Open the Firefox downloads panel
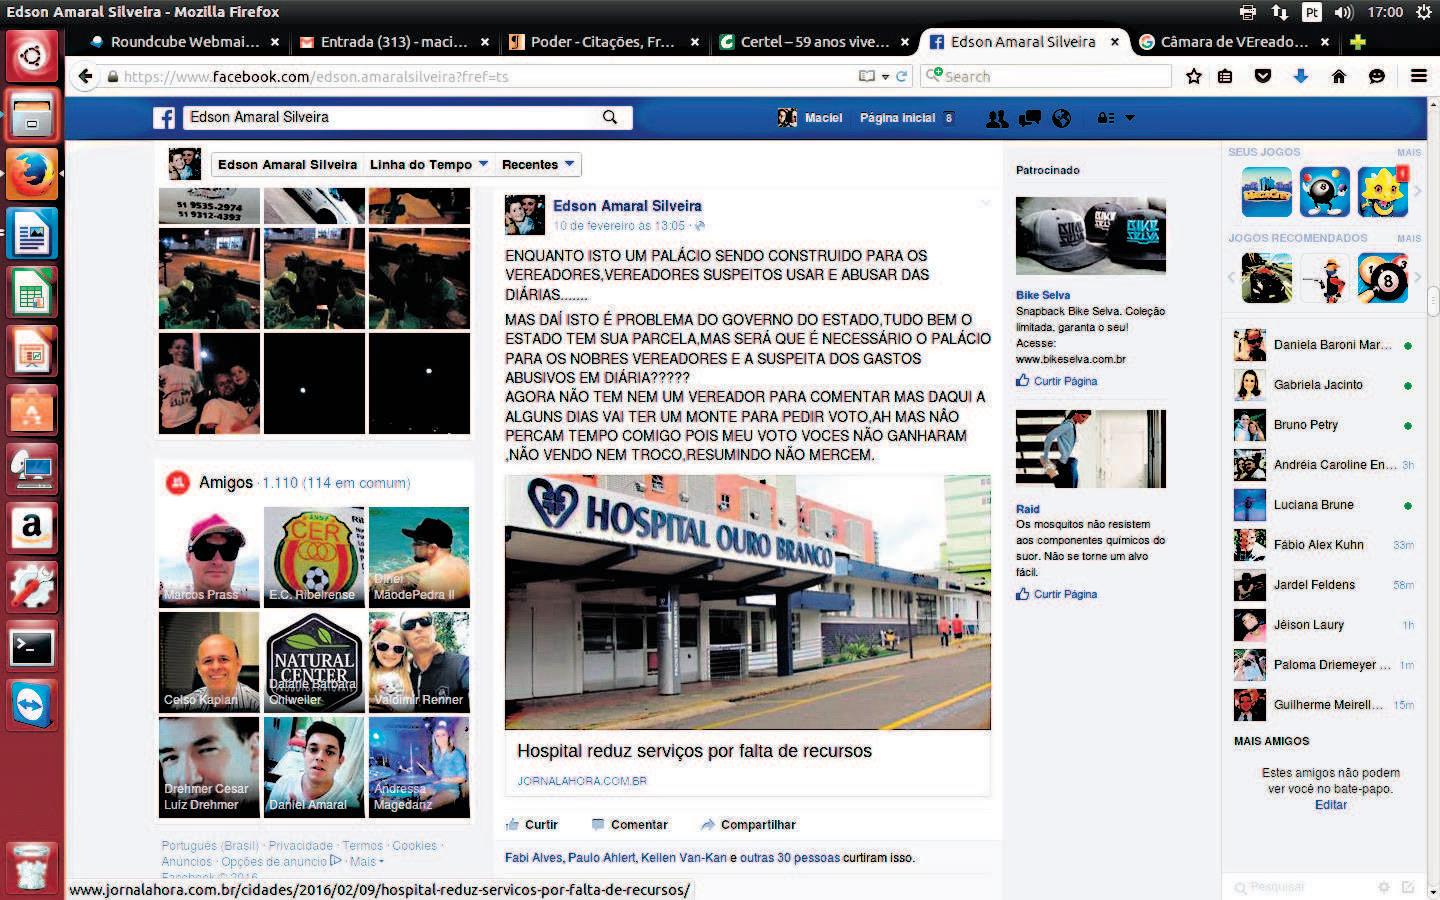This screenshot has width=1440, height=900. pyautogui.click(x=1301, y=76)
